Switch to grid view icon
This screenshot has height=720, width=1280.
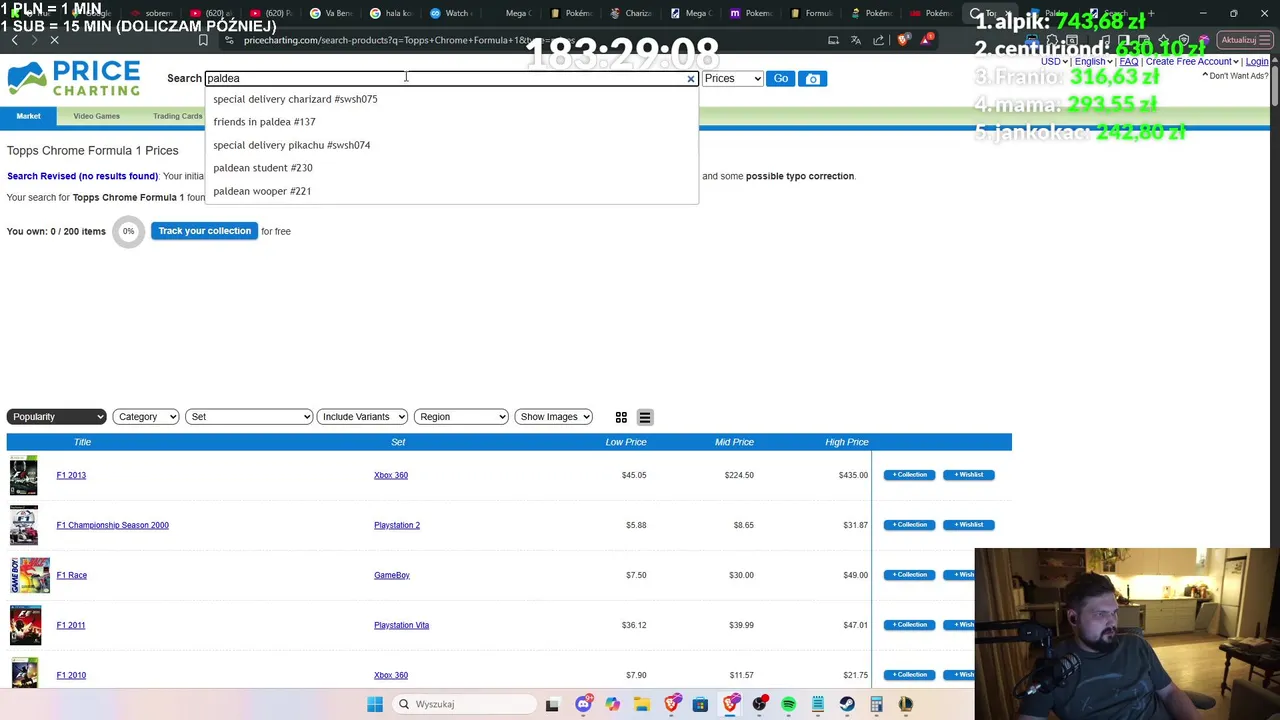pos(621,417)
